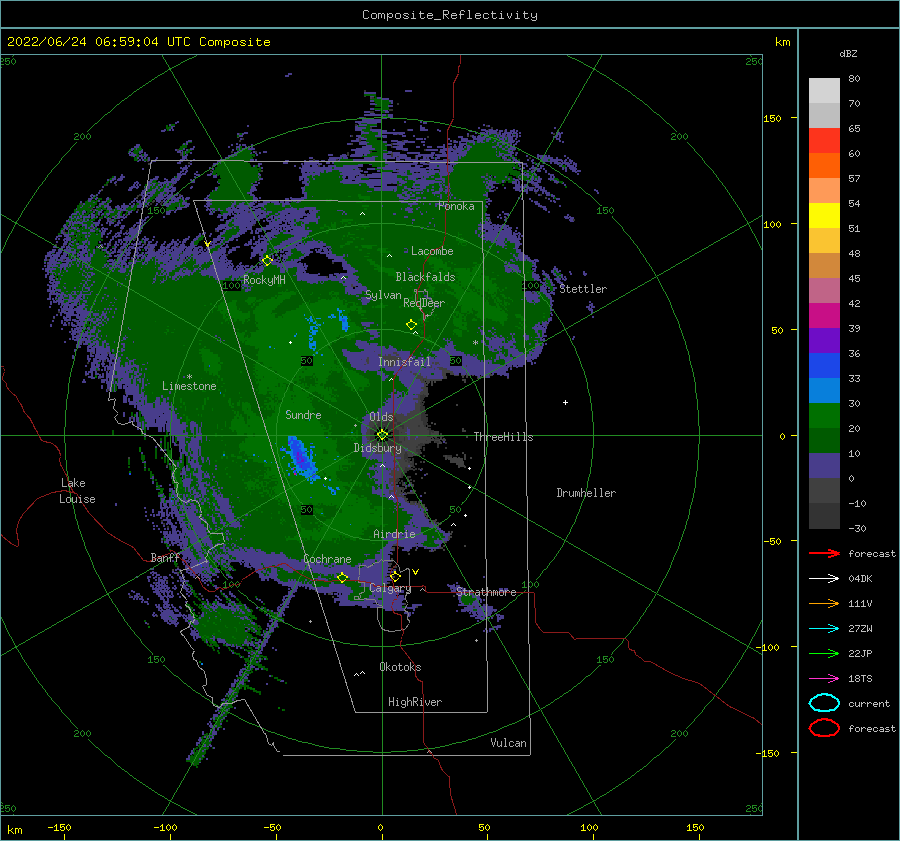Click the Lake Louise label
The image size is (900, 841).
77,491
